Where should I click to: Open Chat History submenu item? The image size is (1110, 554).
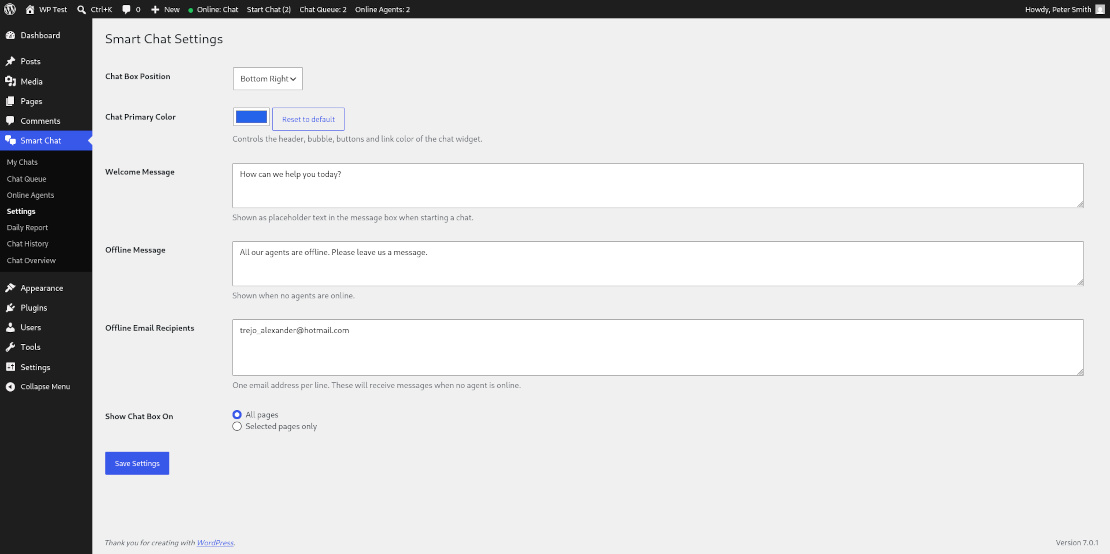28,244
